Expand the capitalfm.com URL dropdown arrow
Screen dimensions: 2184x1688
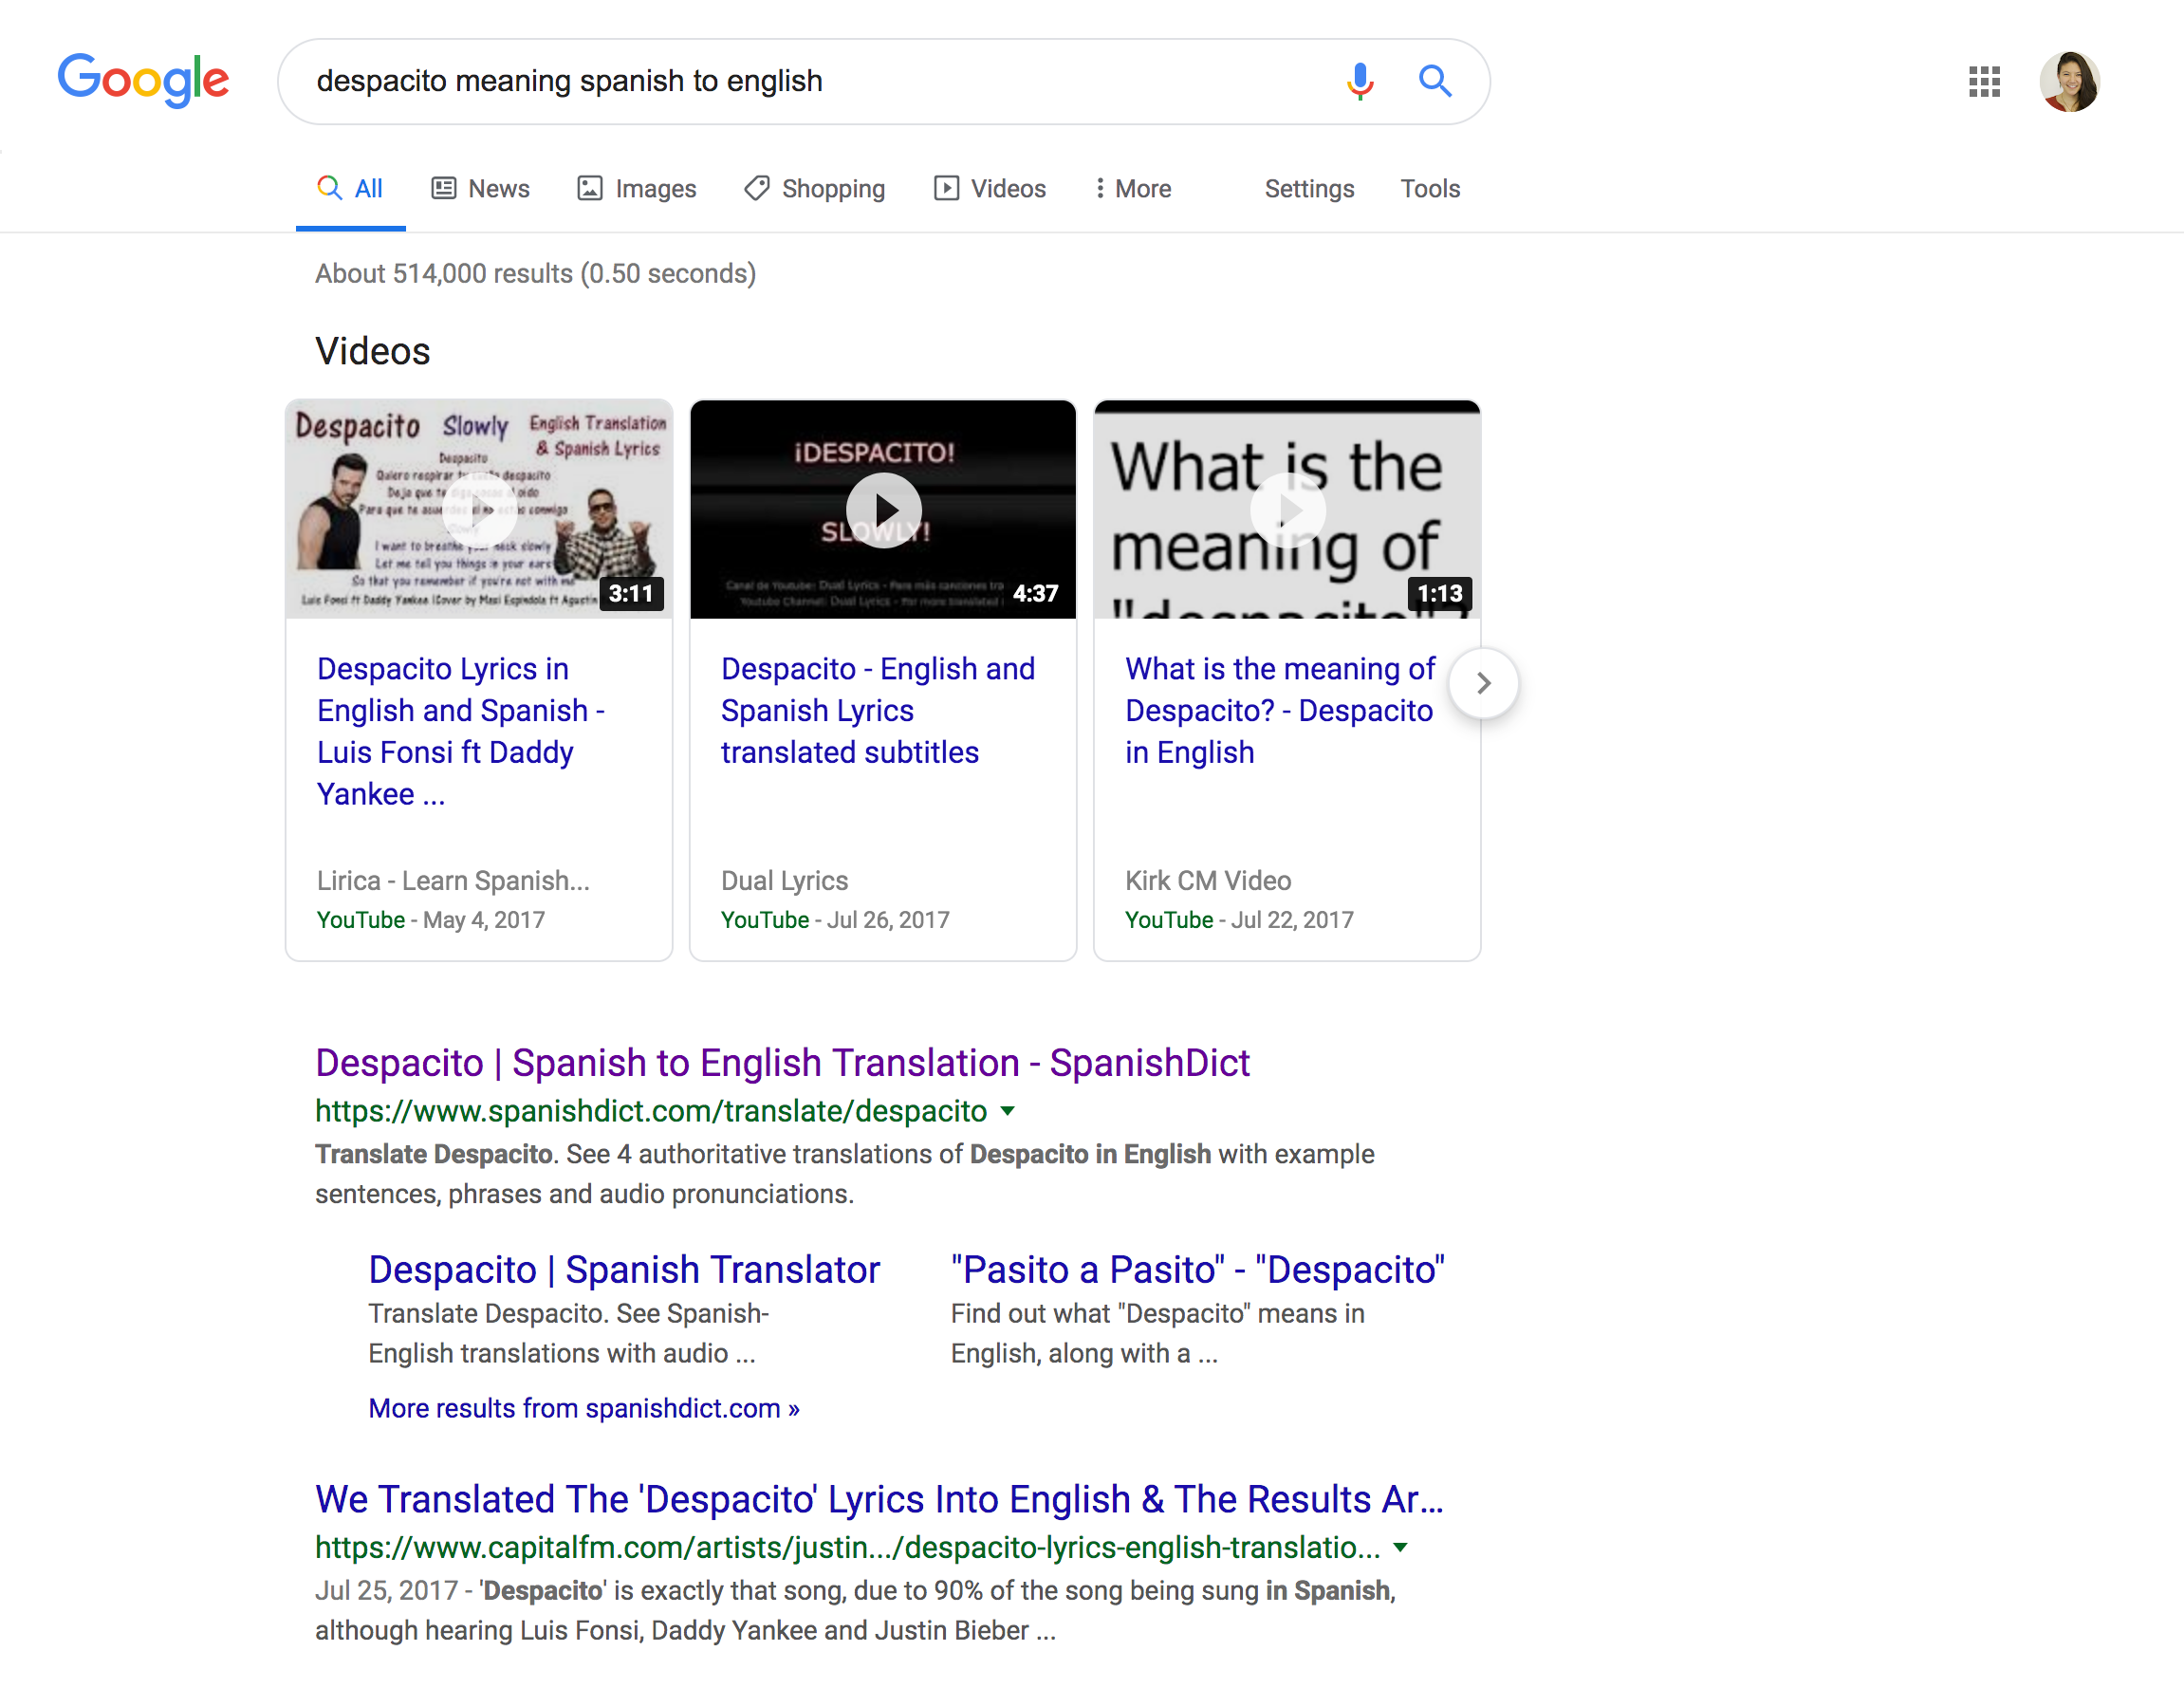click(x=1401, y=1547)
